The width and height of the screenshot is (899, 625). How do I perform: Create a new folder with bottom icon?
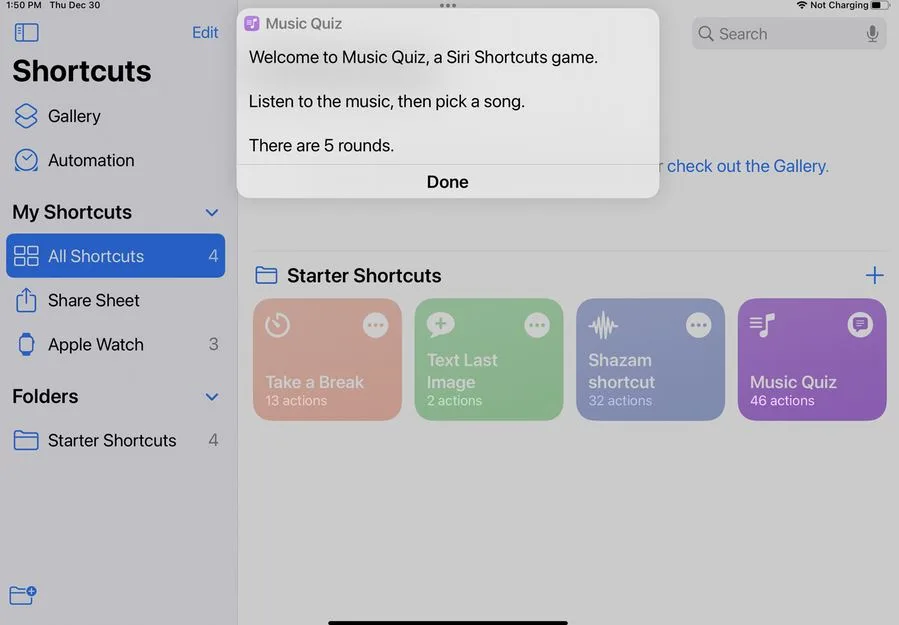23,595
